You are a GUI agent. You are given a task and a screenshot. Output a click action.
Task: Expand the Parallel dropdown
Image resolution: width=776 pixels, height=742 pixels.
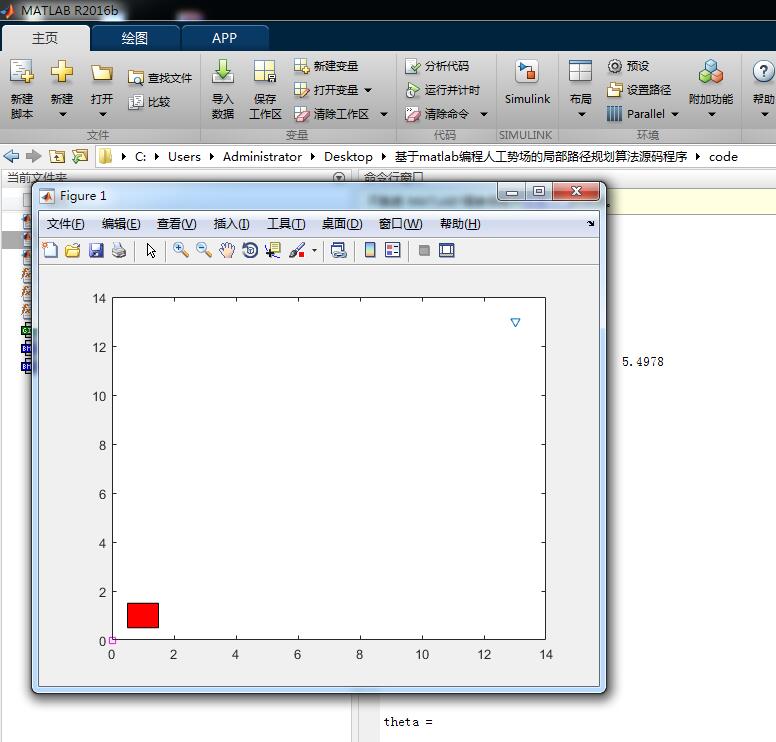click(675, 114)
